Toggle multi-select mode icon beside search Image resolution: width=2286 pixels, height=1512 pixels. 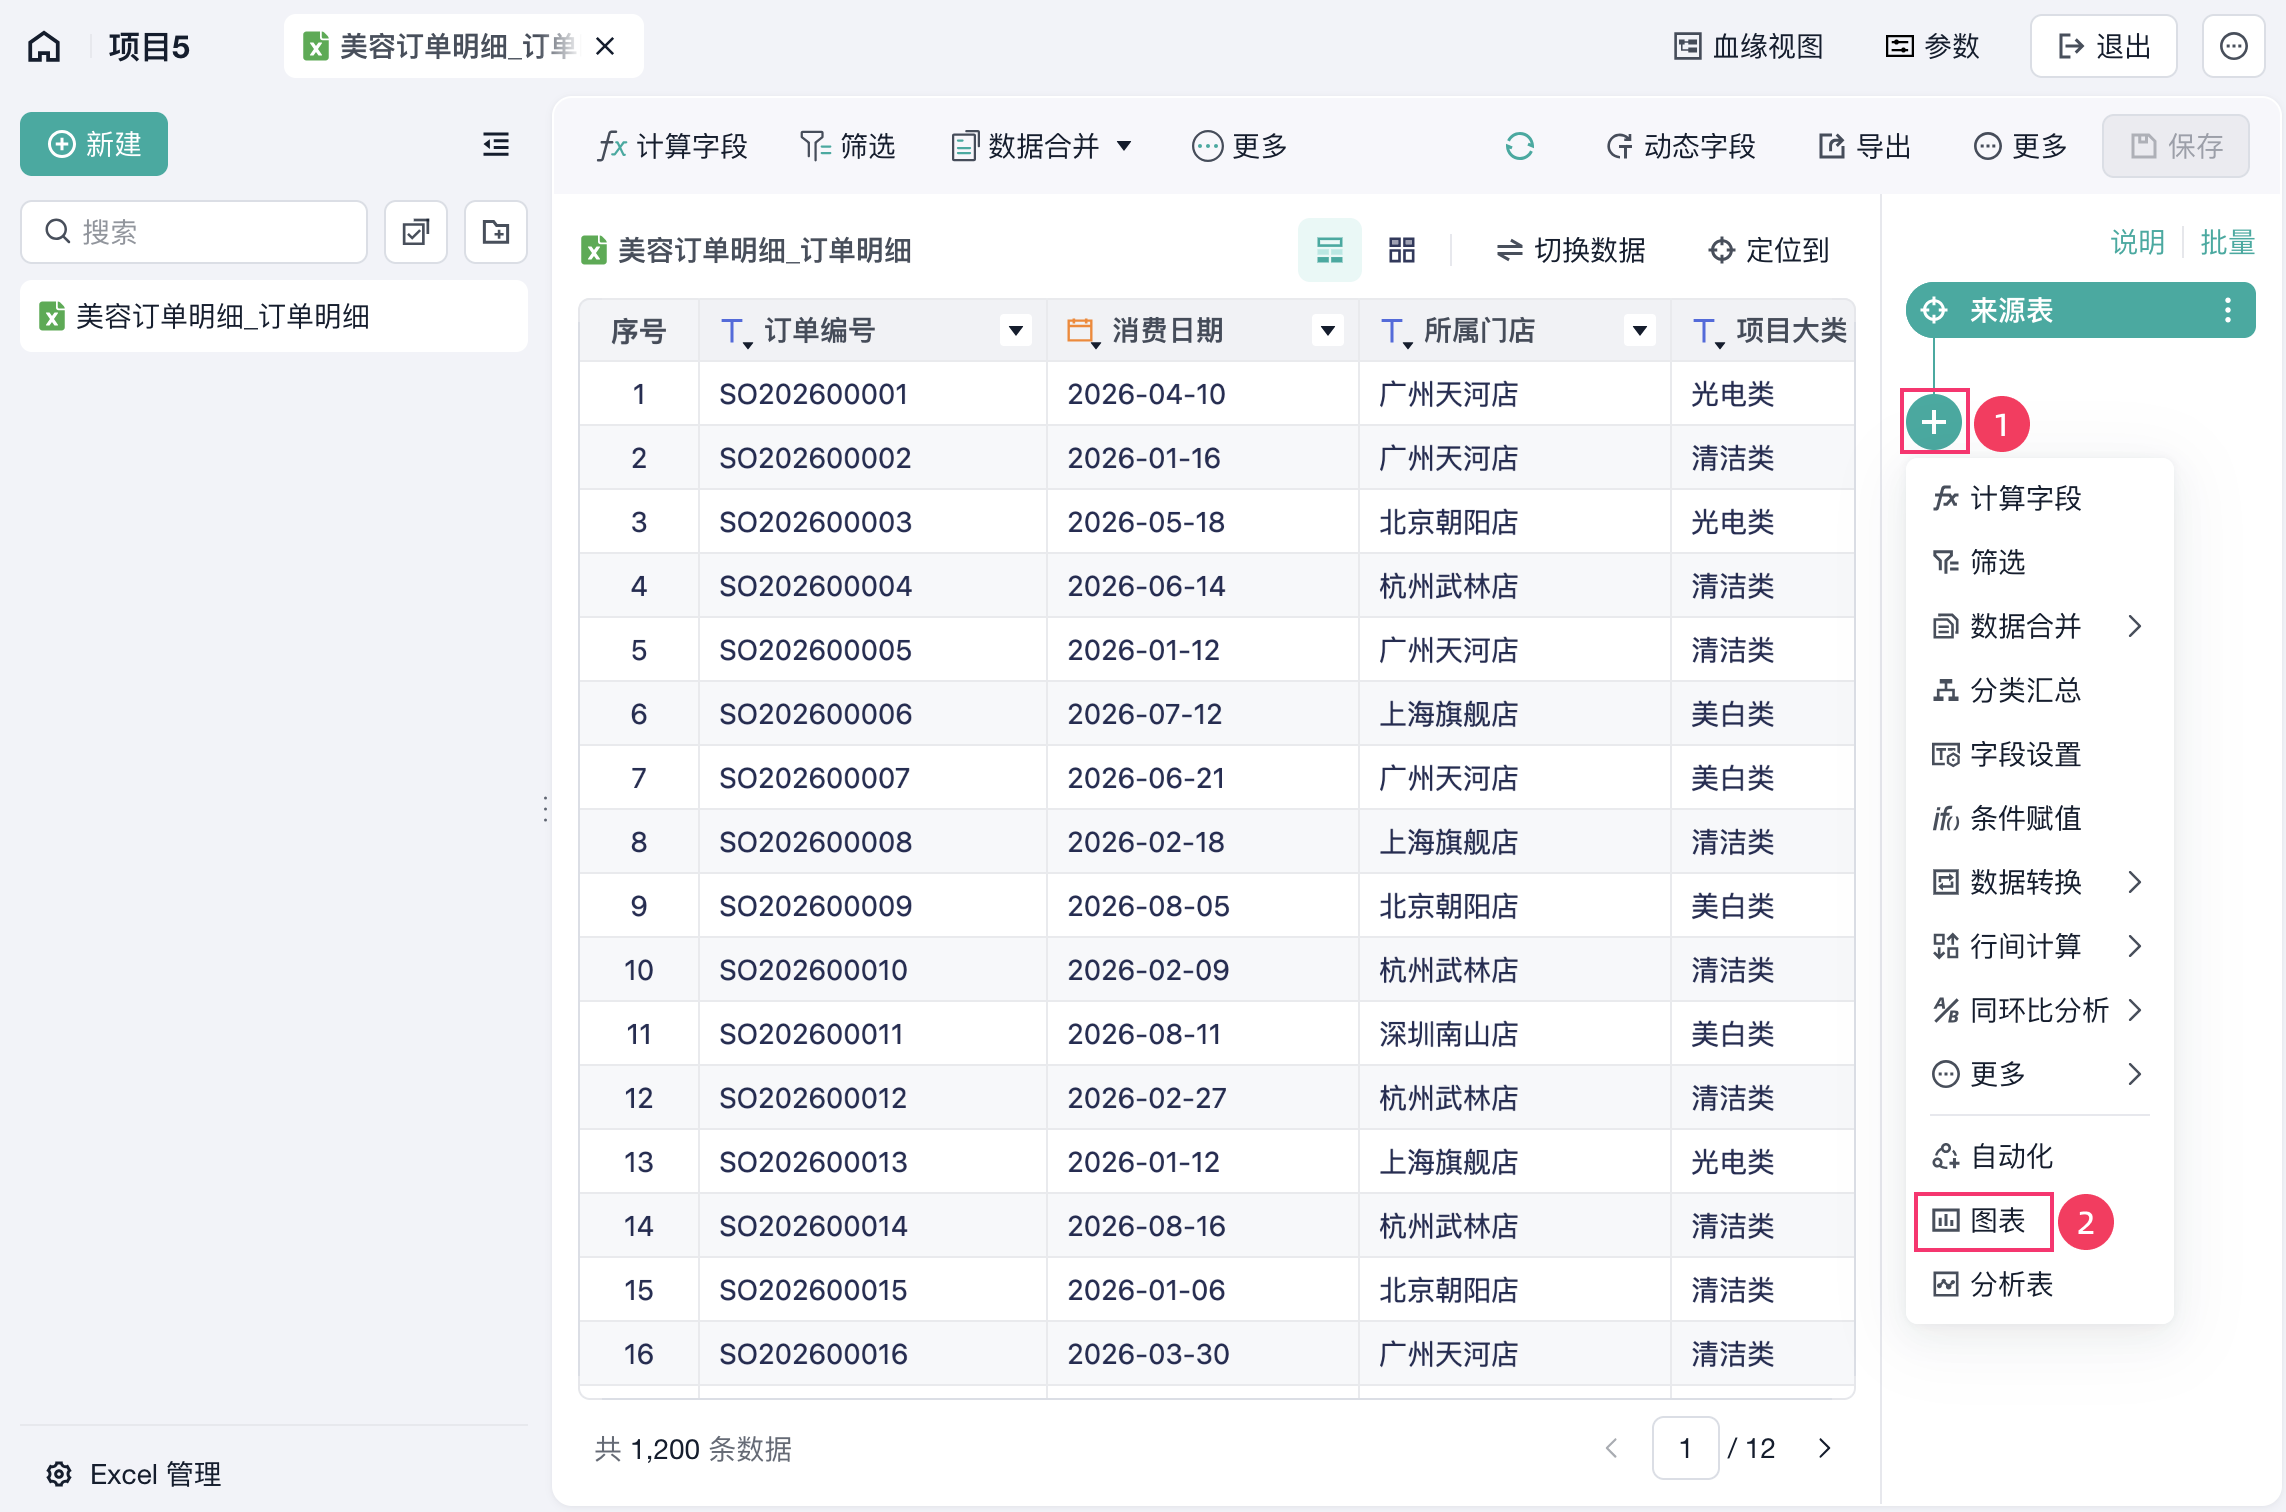(x=416, y=232)
